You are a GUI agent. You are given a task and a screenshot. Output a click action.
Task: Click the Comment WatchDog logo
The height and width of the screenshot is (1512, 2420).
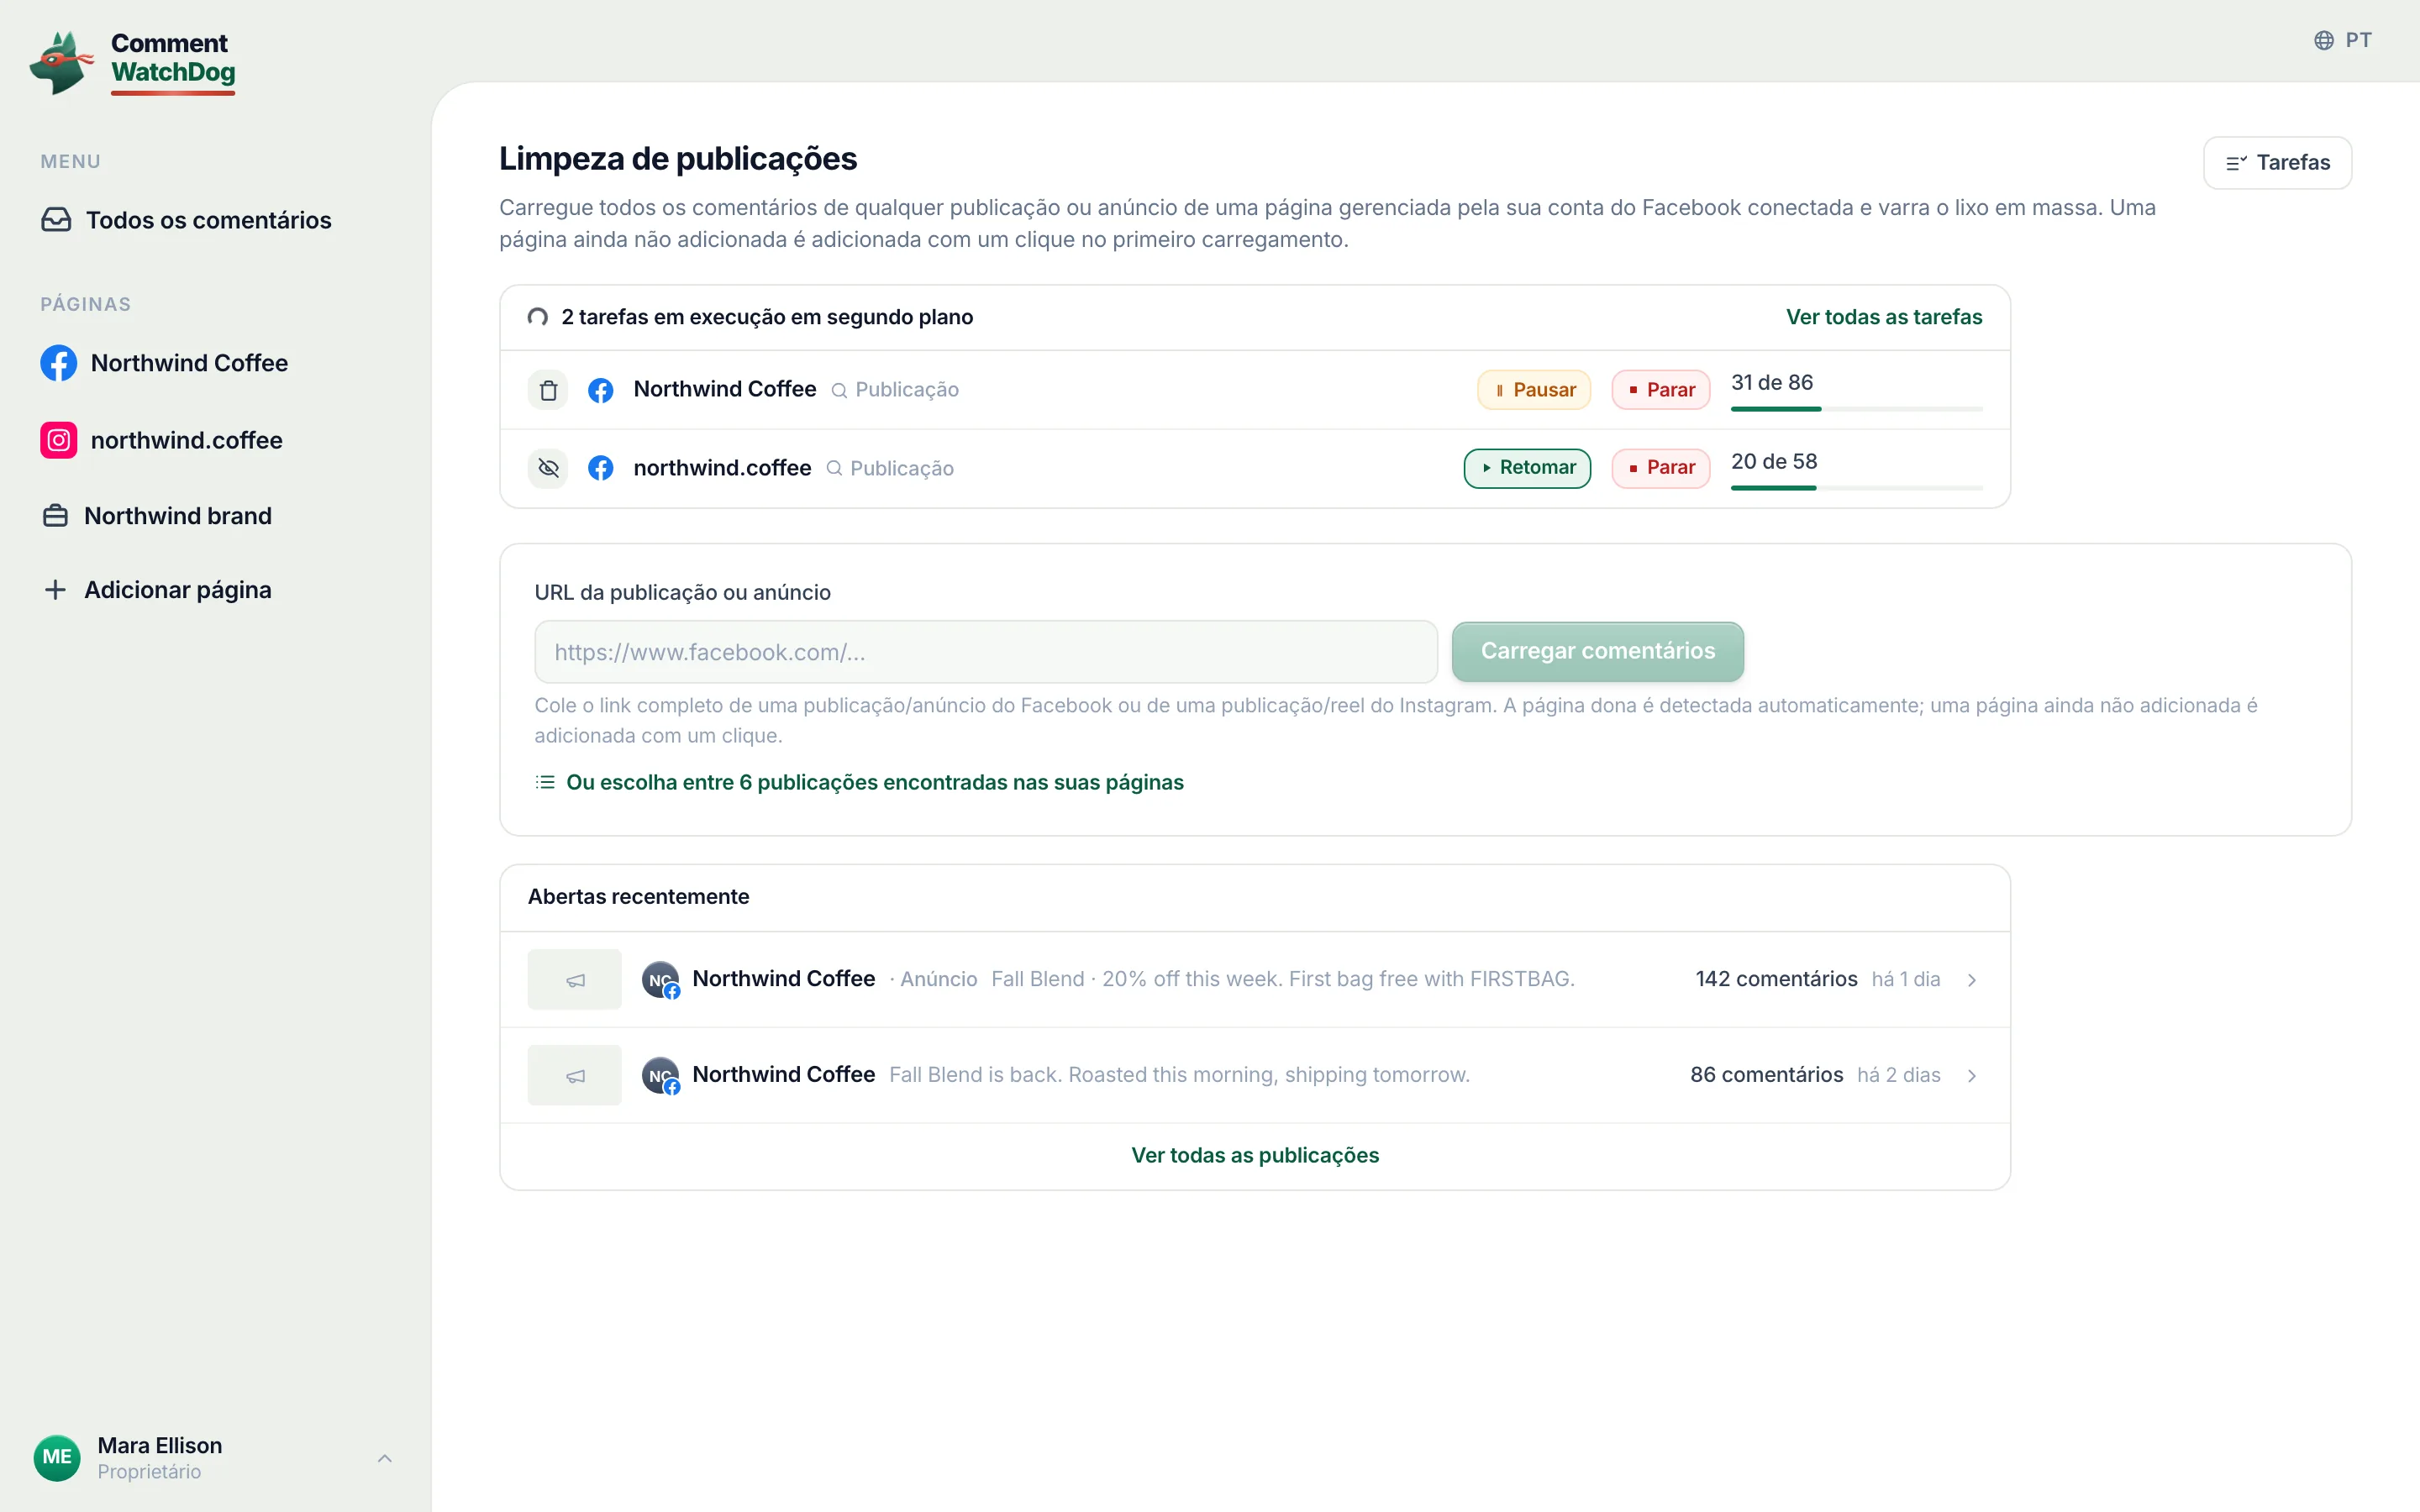point(133,62)
